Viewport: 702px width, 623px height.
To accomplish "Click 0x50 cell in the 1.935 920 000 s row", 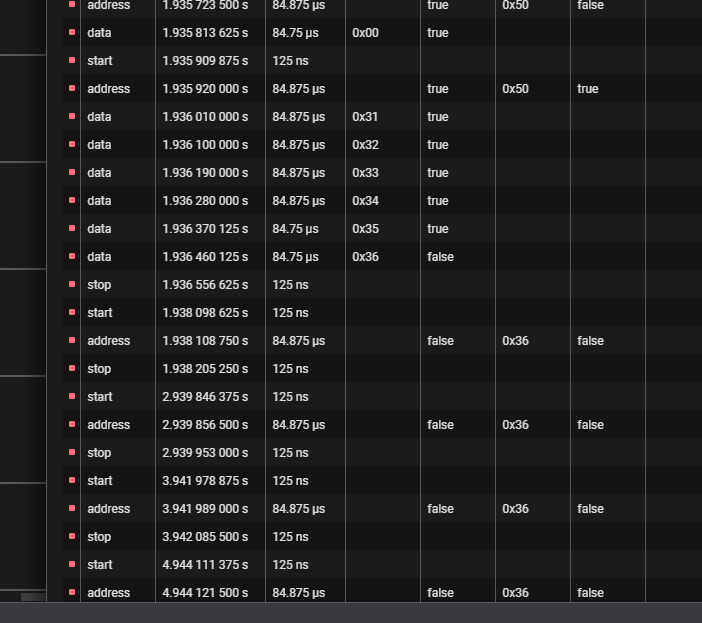I will [x=515, y=89].
